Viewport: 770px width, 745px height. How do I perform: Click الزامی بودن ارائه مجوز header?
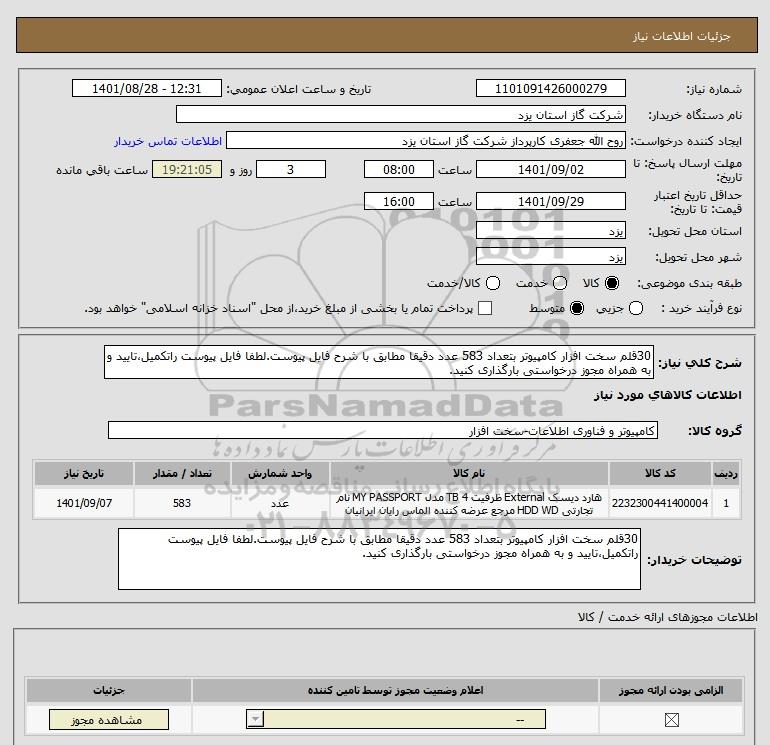(x=671, y=690)
